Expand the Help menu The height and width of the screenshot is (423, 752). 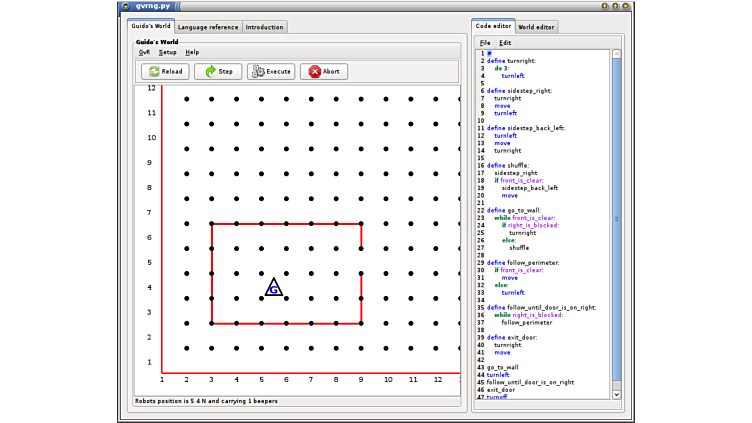pyautogui.click(x=192, y=52)
